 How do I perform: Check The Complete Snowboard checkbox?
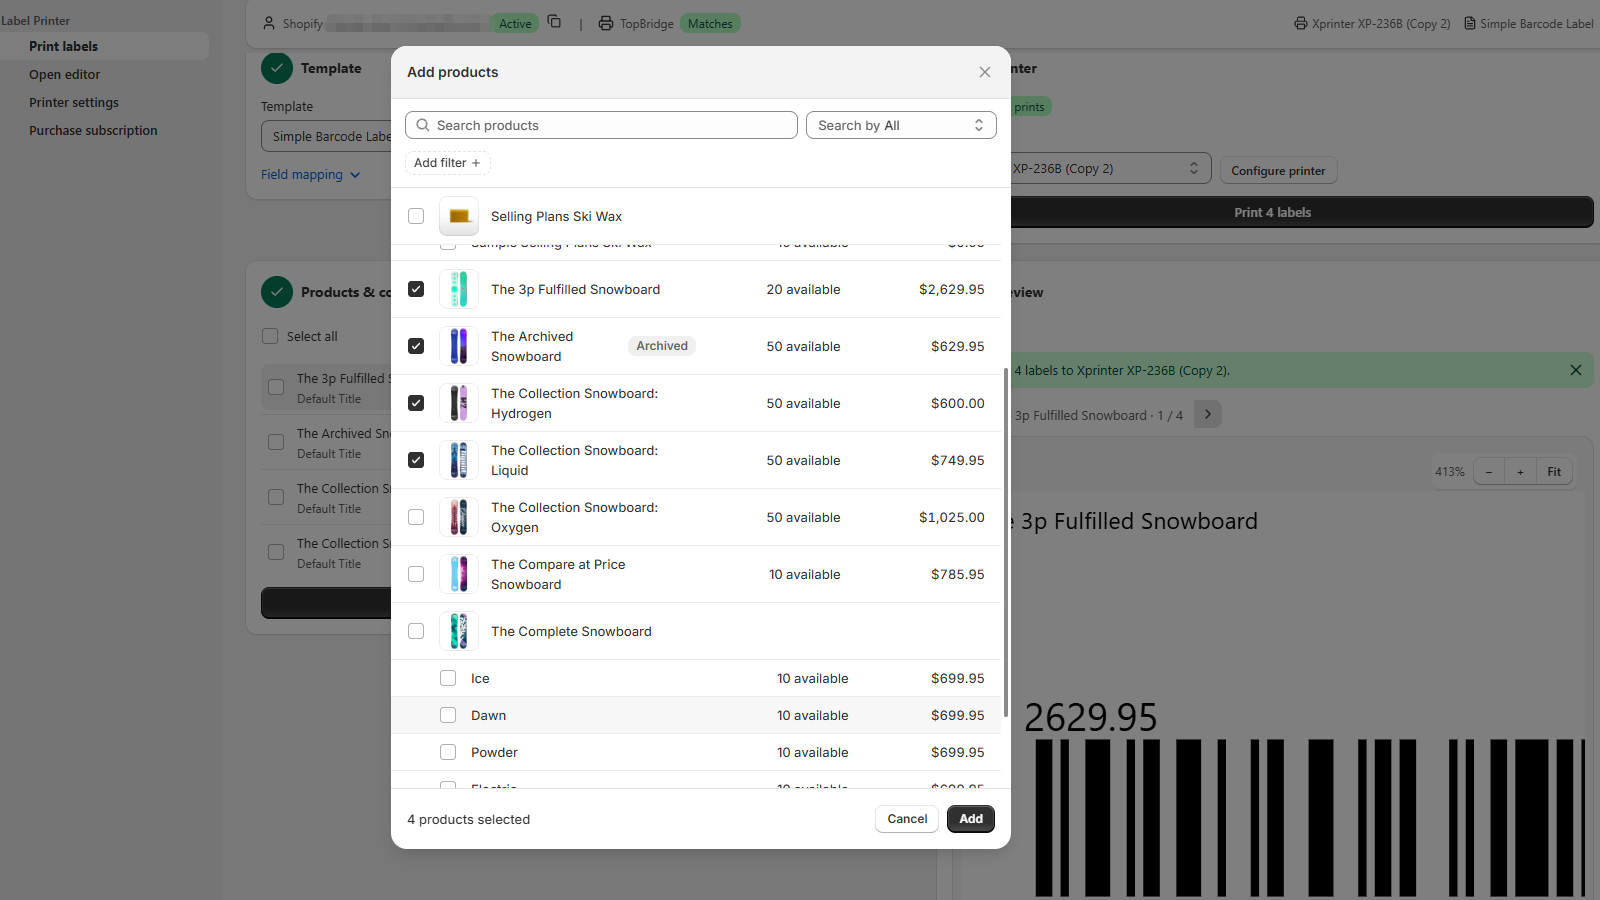(416, 631)
